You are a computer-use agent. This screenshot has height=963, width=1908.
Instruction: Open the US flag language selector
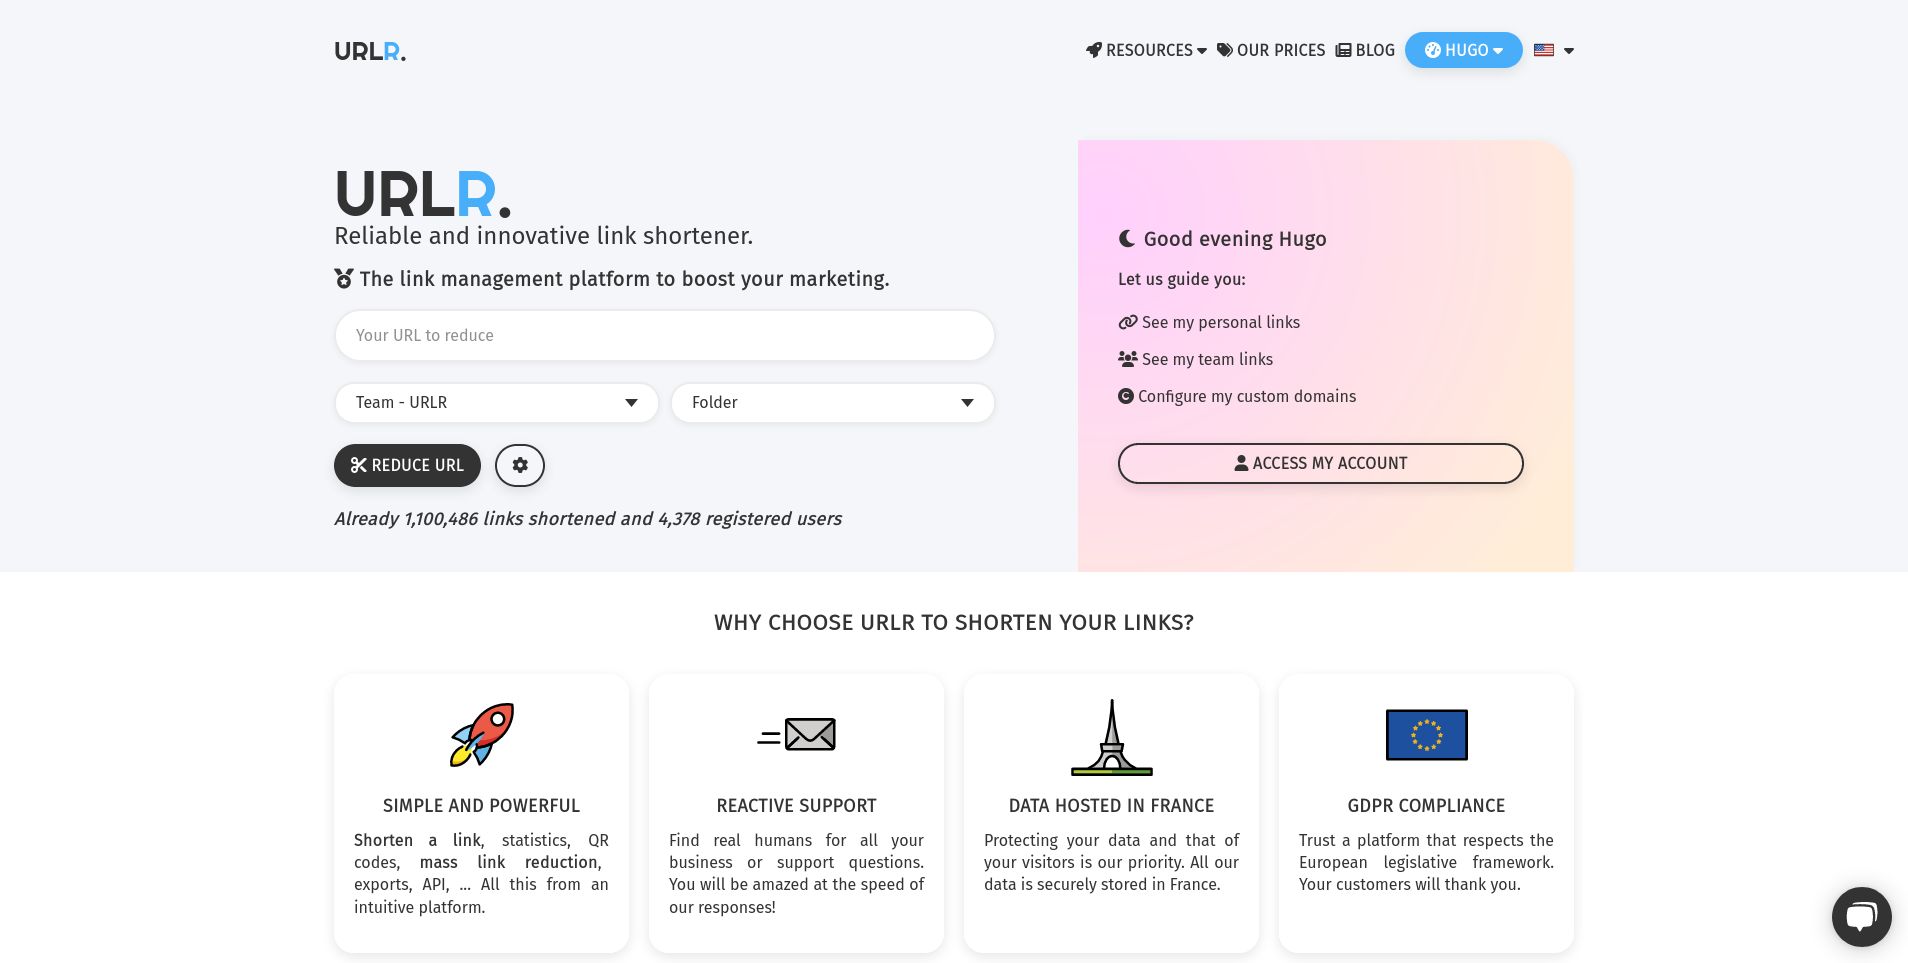click(1552, 50)
